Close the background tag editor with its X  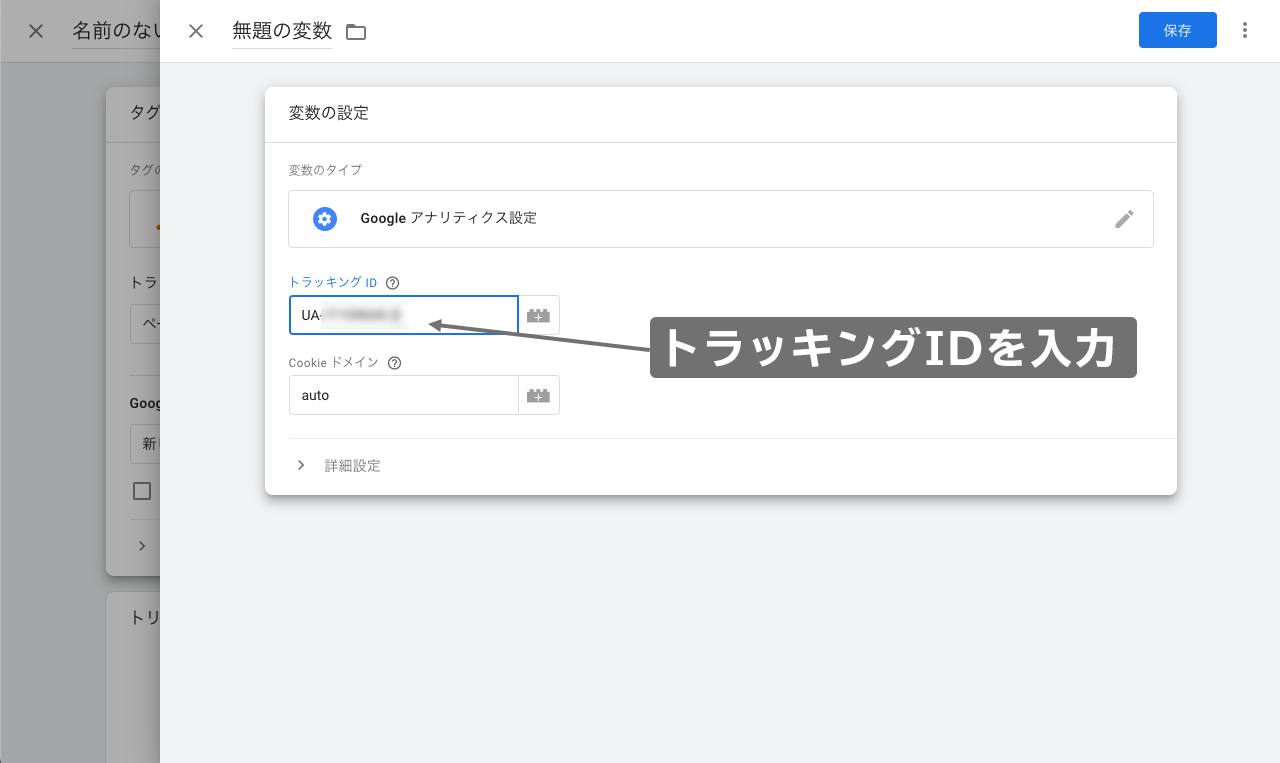click(x=35, y=30)
